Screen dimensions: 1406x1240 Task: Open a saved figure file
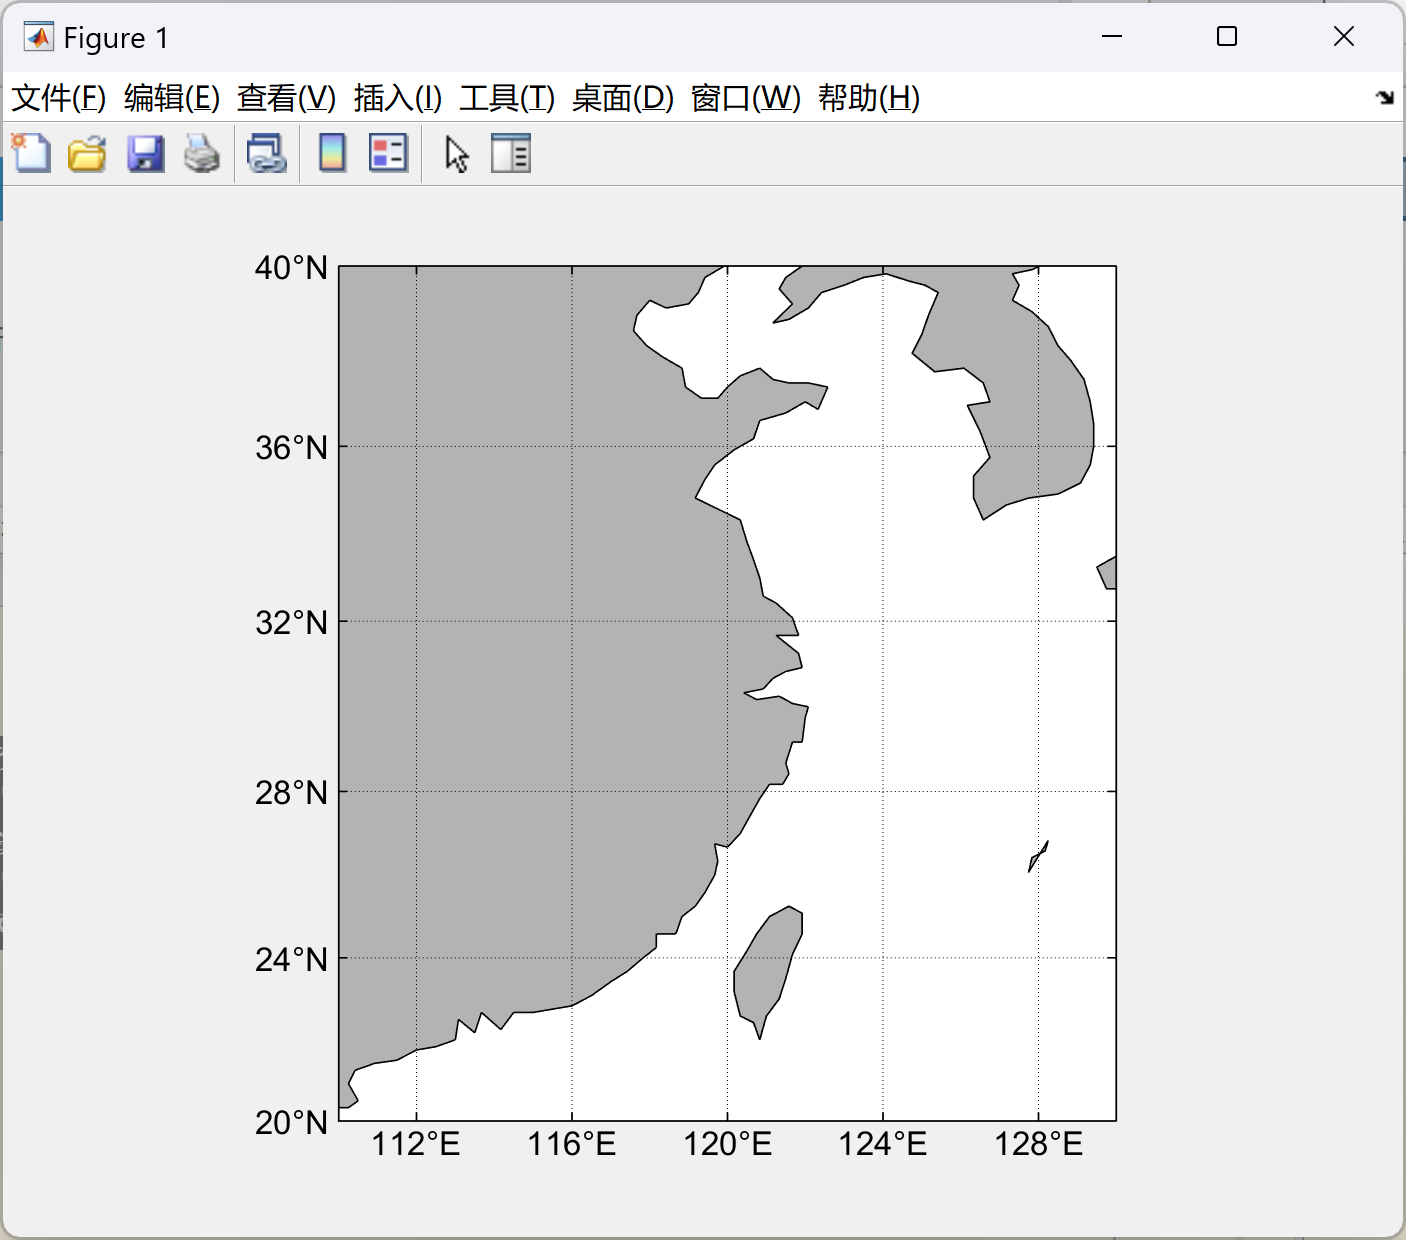pos(87,153)
